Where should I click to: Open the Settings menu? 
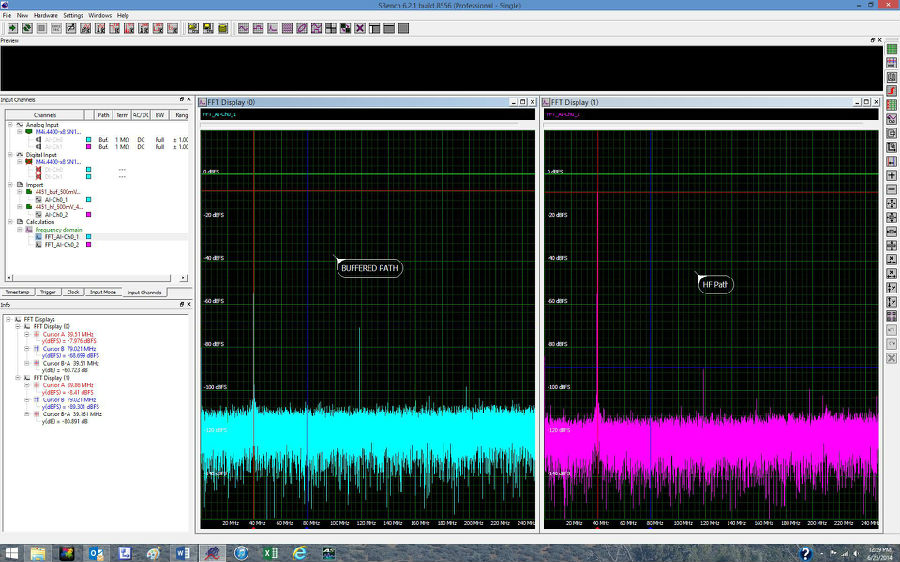(x=73, y=15)
